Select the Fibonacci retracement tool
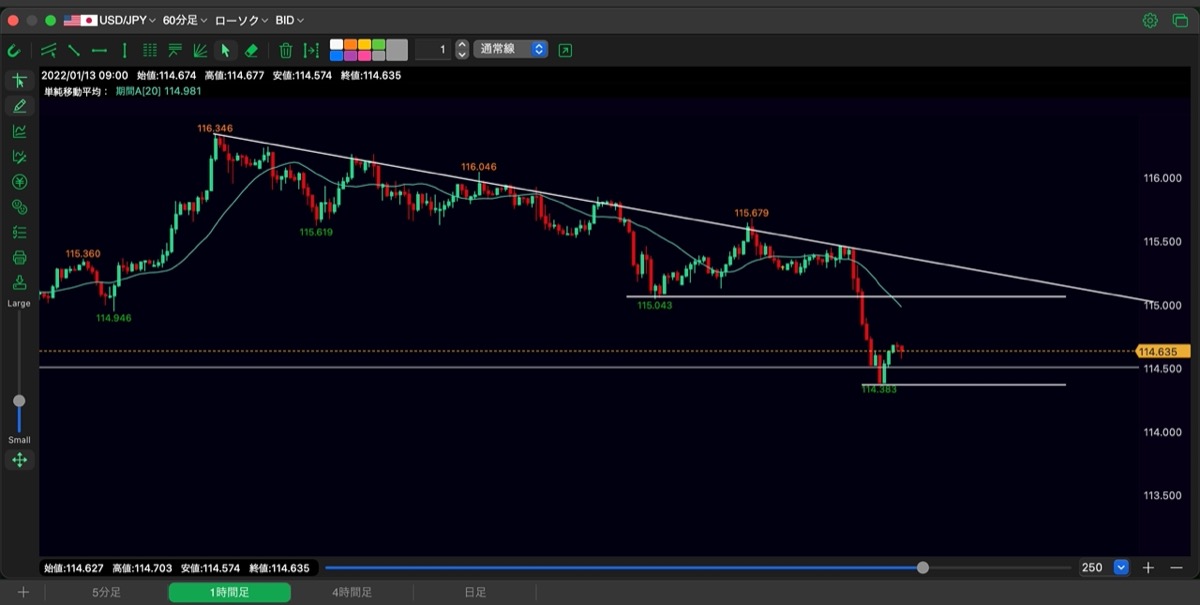 pyautogui.click(x=175, y=50)
